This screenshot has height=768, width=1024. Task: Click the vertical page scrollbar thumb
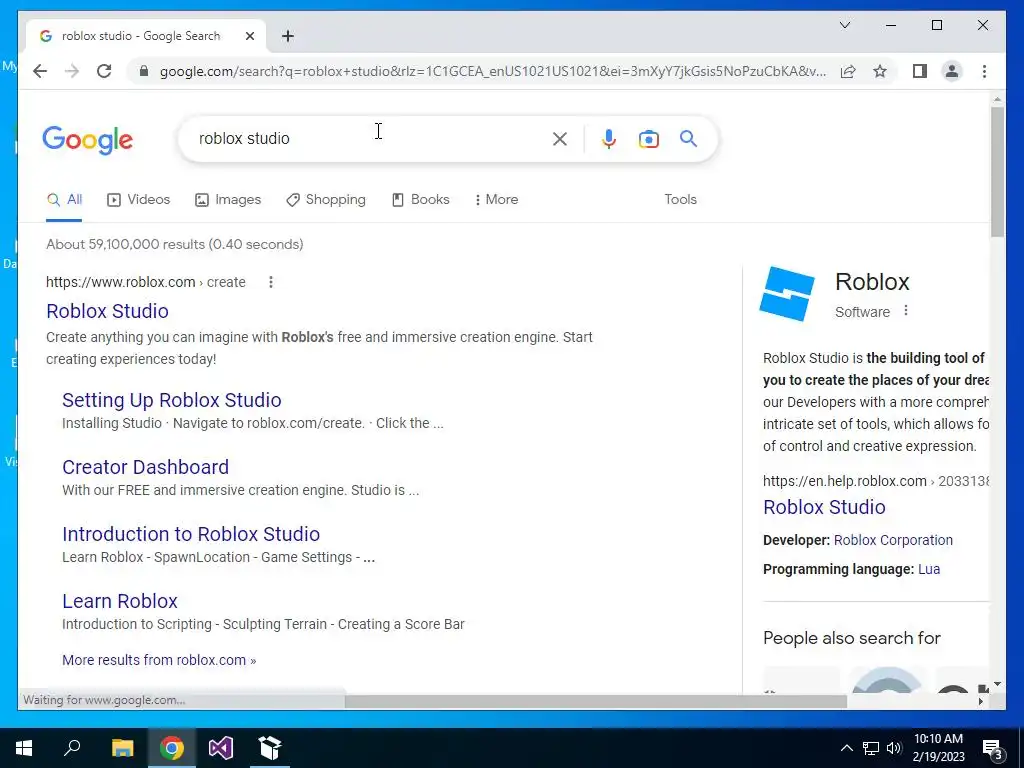[997, 172]
